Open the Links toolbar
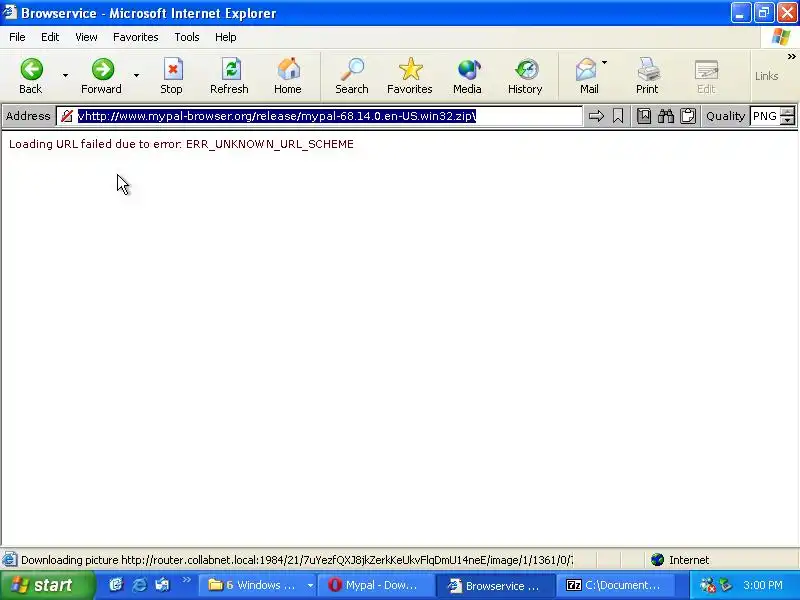Image resolution: width=800 pixels, height=600 pixels. [x=766, y=76]
